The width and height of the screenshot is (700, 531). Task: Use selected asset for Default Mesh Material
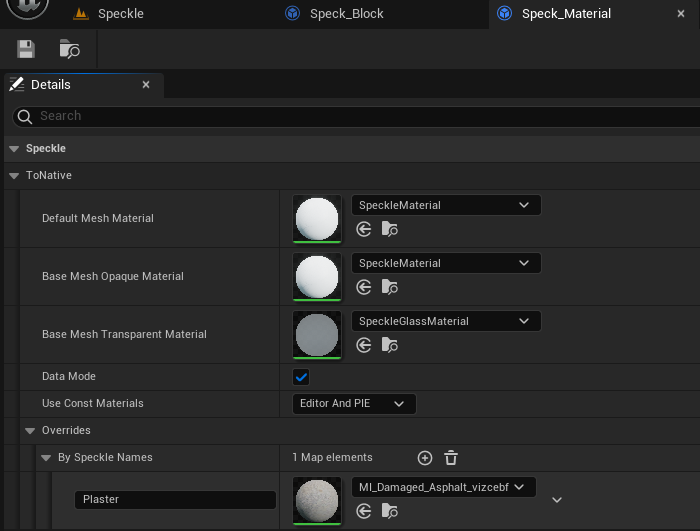[x=364, y=230]
